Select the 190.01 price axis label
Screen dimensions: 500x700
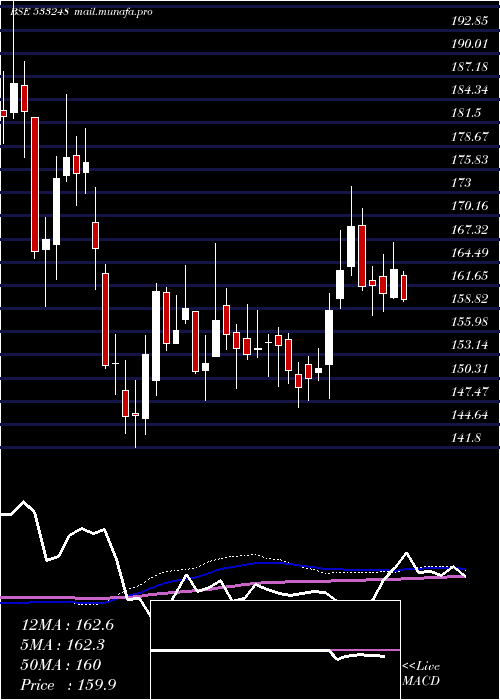click(469, 43)
